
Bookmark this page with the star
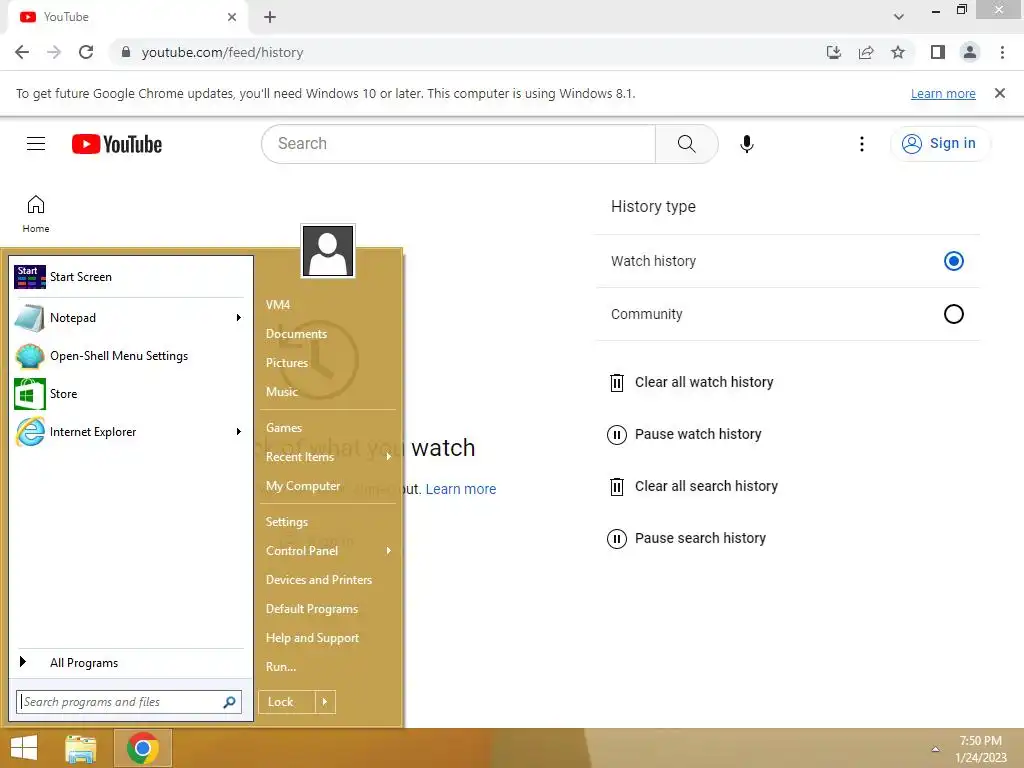(898, 52)
